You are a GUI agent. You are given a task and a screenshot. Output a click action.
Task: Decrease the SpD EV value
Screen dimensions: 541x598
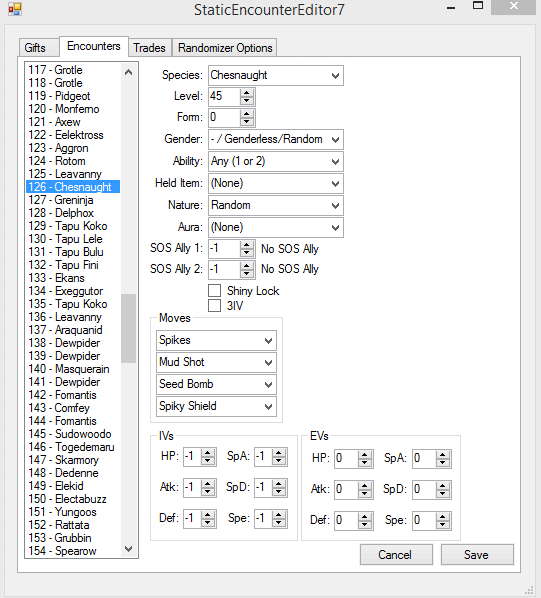(443, 494)
